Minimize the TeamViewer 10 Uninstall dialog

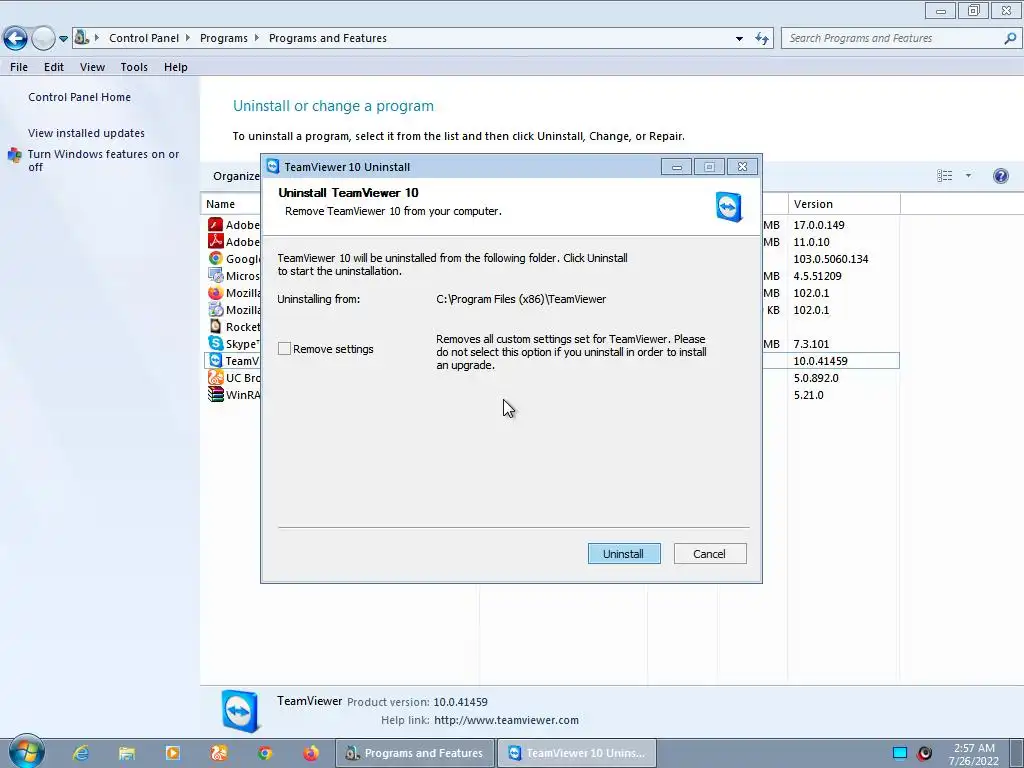(677, 167)
